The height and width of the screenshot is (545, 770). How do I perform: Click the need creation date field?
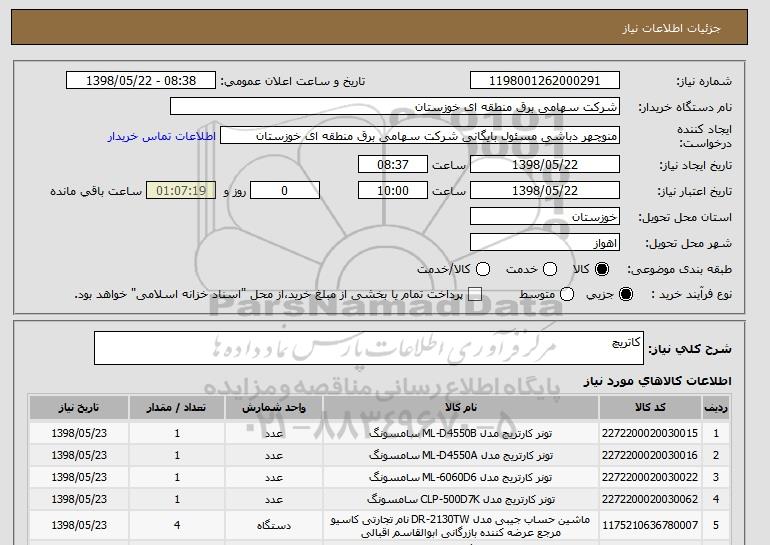(x=545, y=163)
